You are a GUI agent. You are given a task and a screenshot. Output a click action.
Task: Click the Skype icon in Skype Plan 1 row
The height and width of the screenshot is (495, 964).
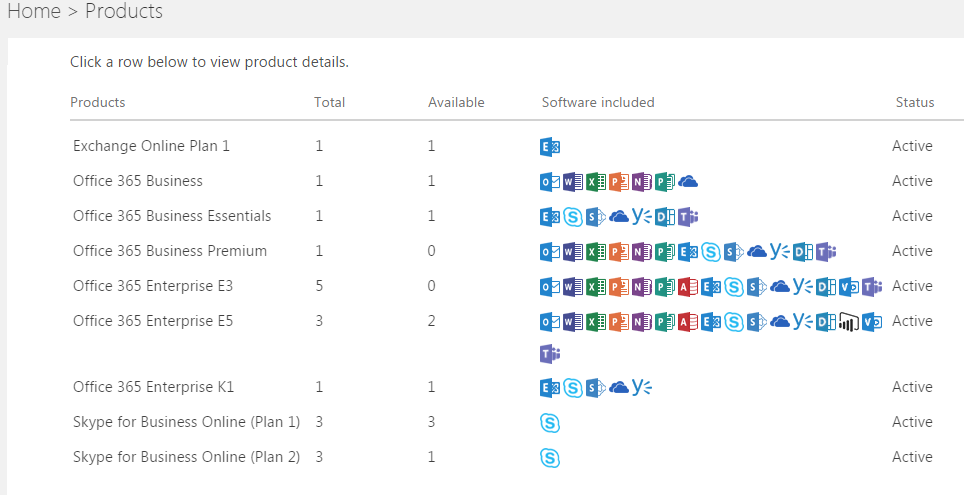pyautogui.click(x=549, y=423)
